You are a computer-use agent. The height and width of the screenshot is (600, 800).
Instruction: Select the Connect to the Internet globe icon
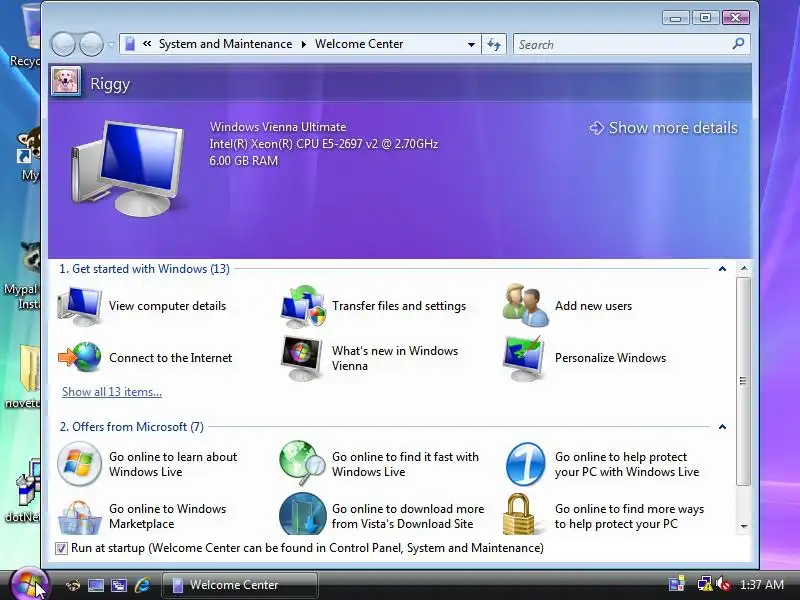(x=80, y=357)
